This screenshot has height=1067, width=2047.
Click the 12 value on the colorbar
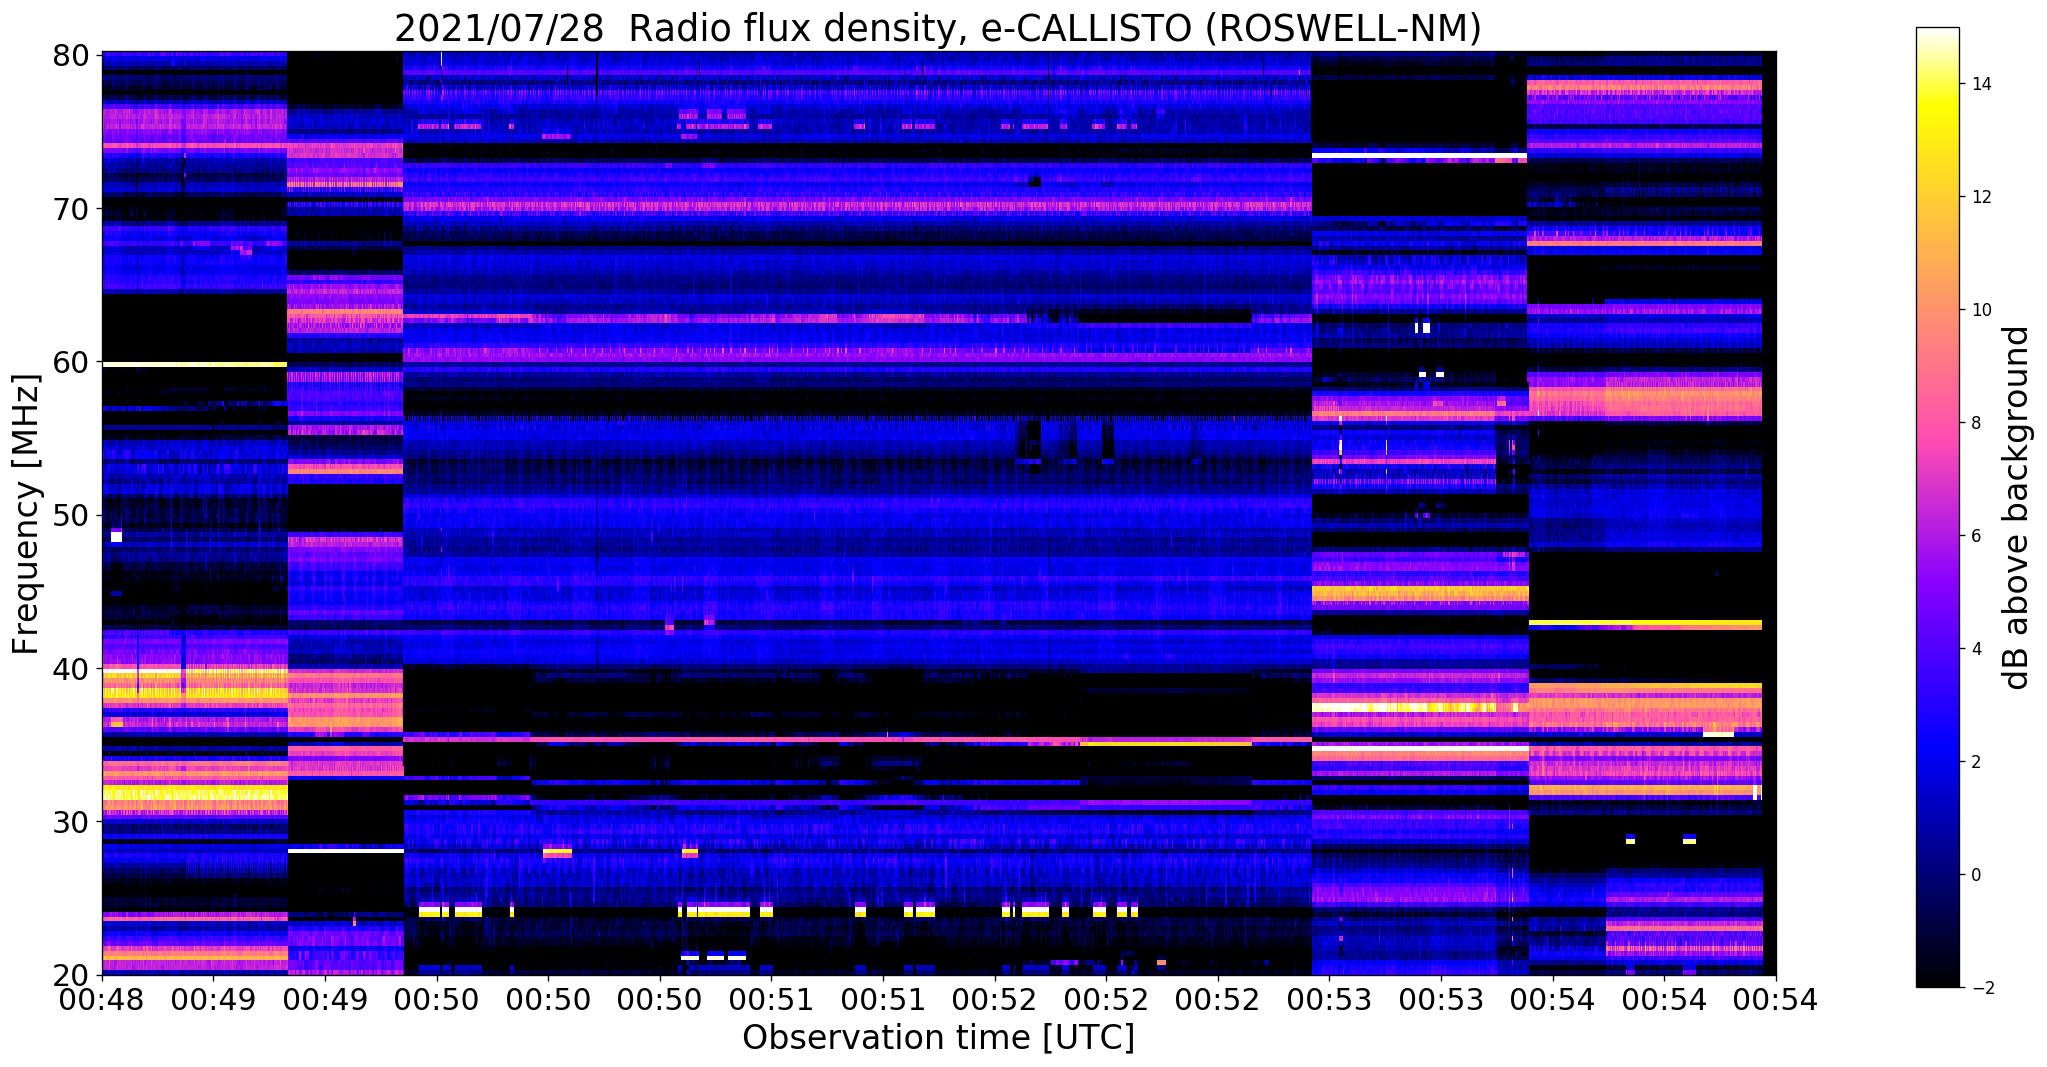(x=1980, y=197)
